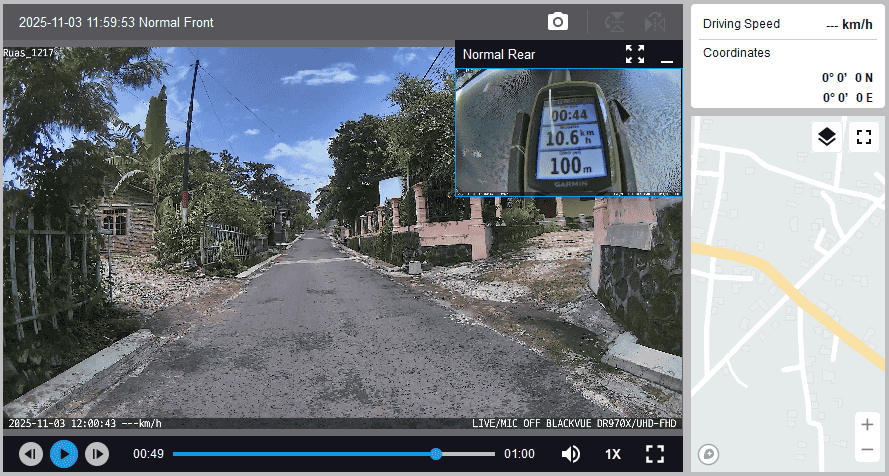
Task: Click the video seek bar handle
Action: 436,454
